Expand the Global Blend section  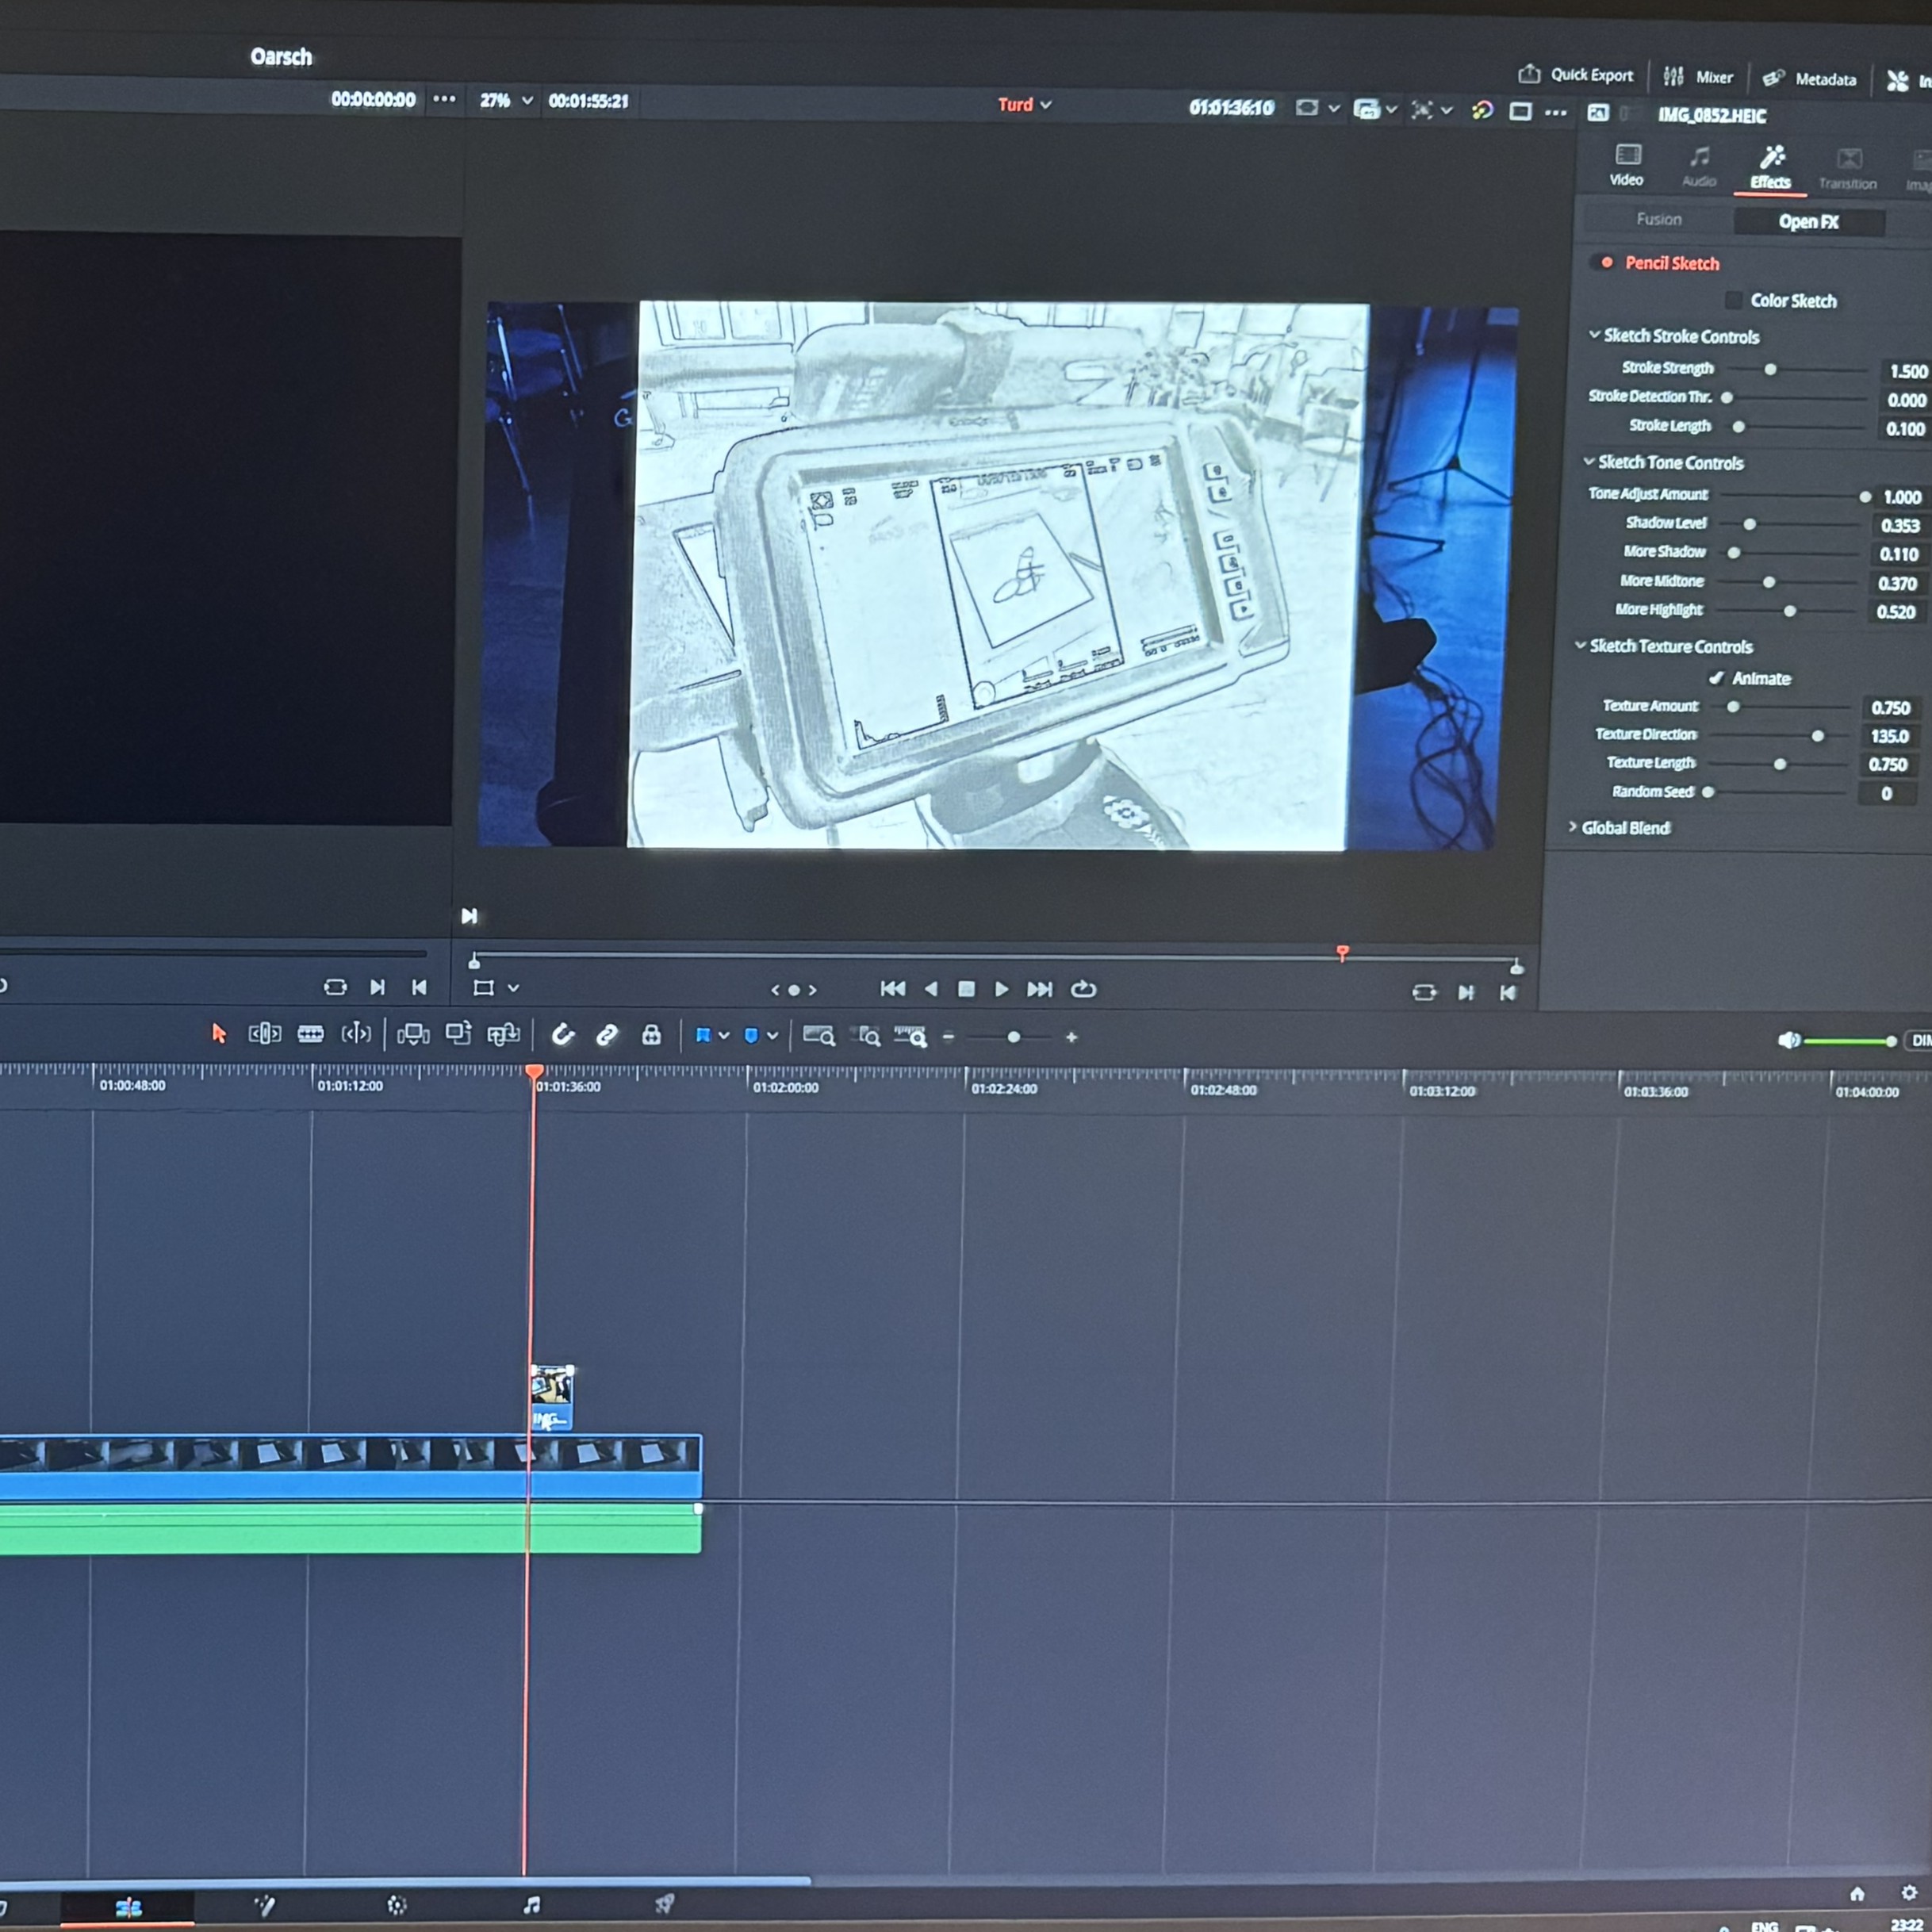(1574, 827)
